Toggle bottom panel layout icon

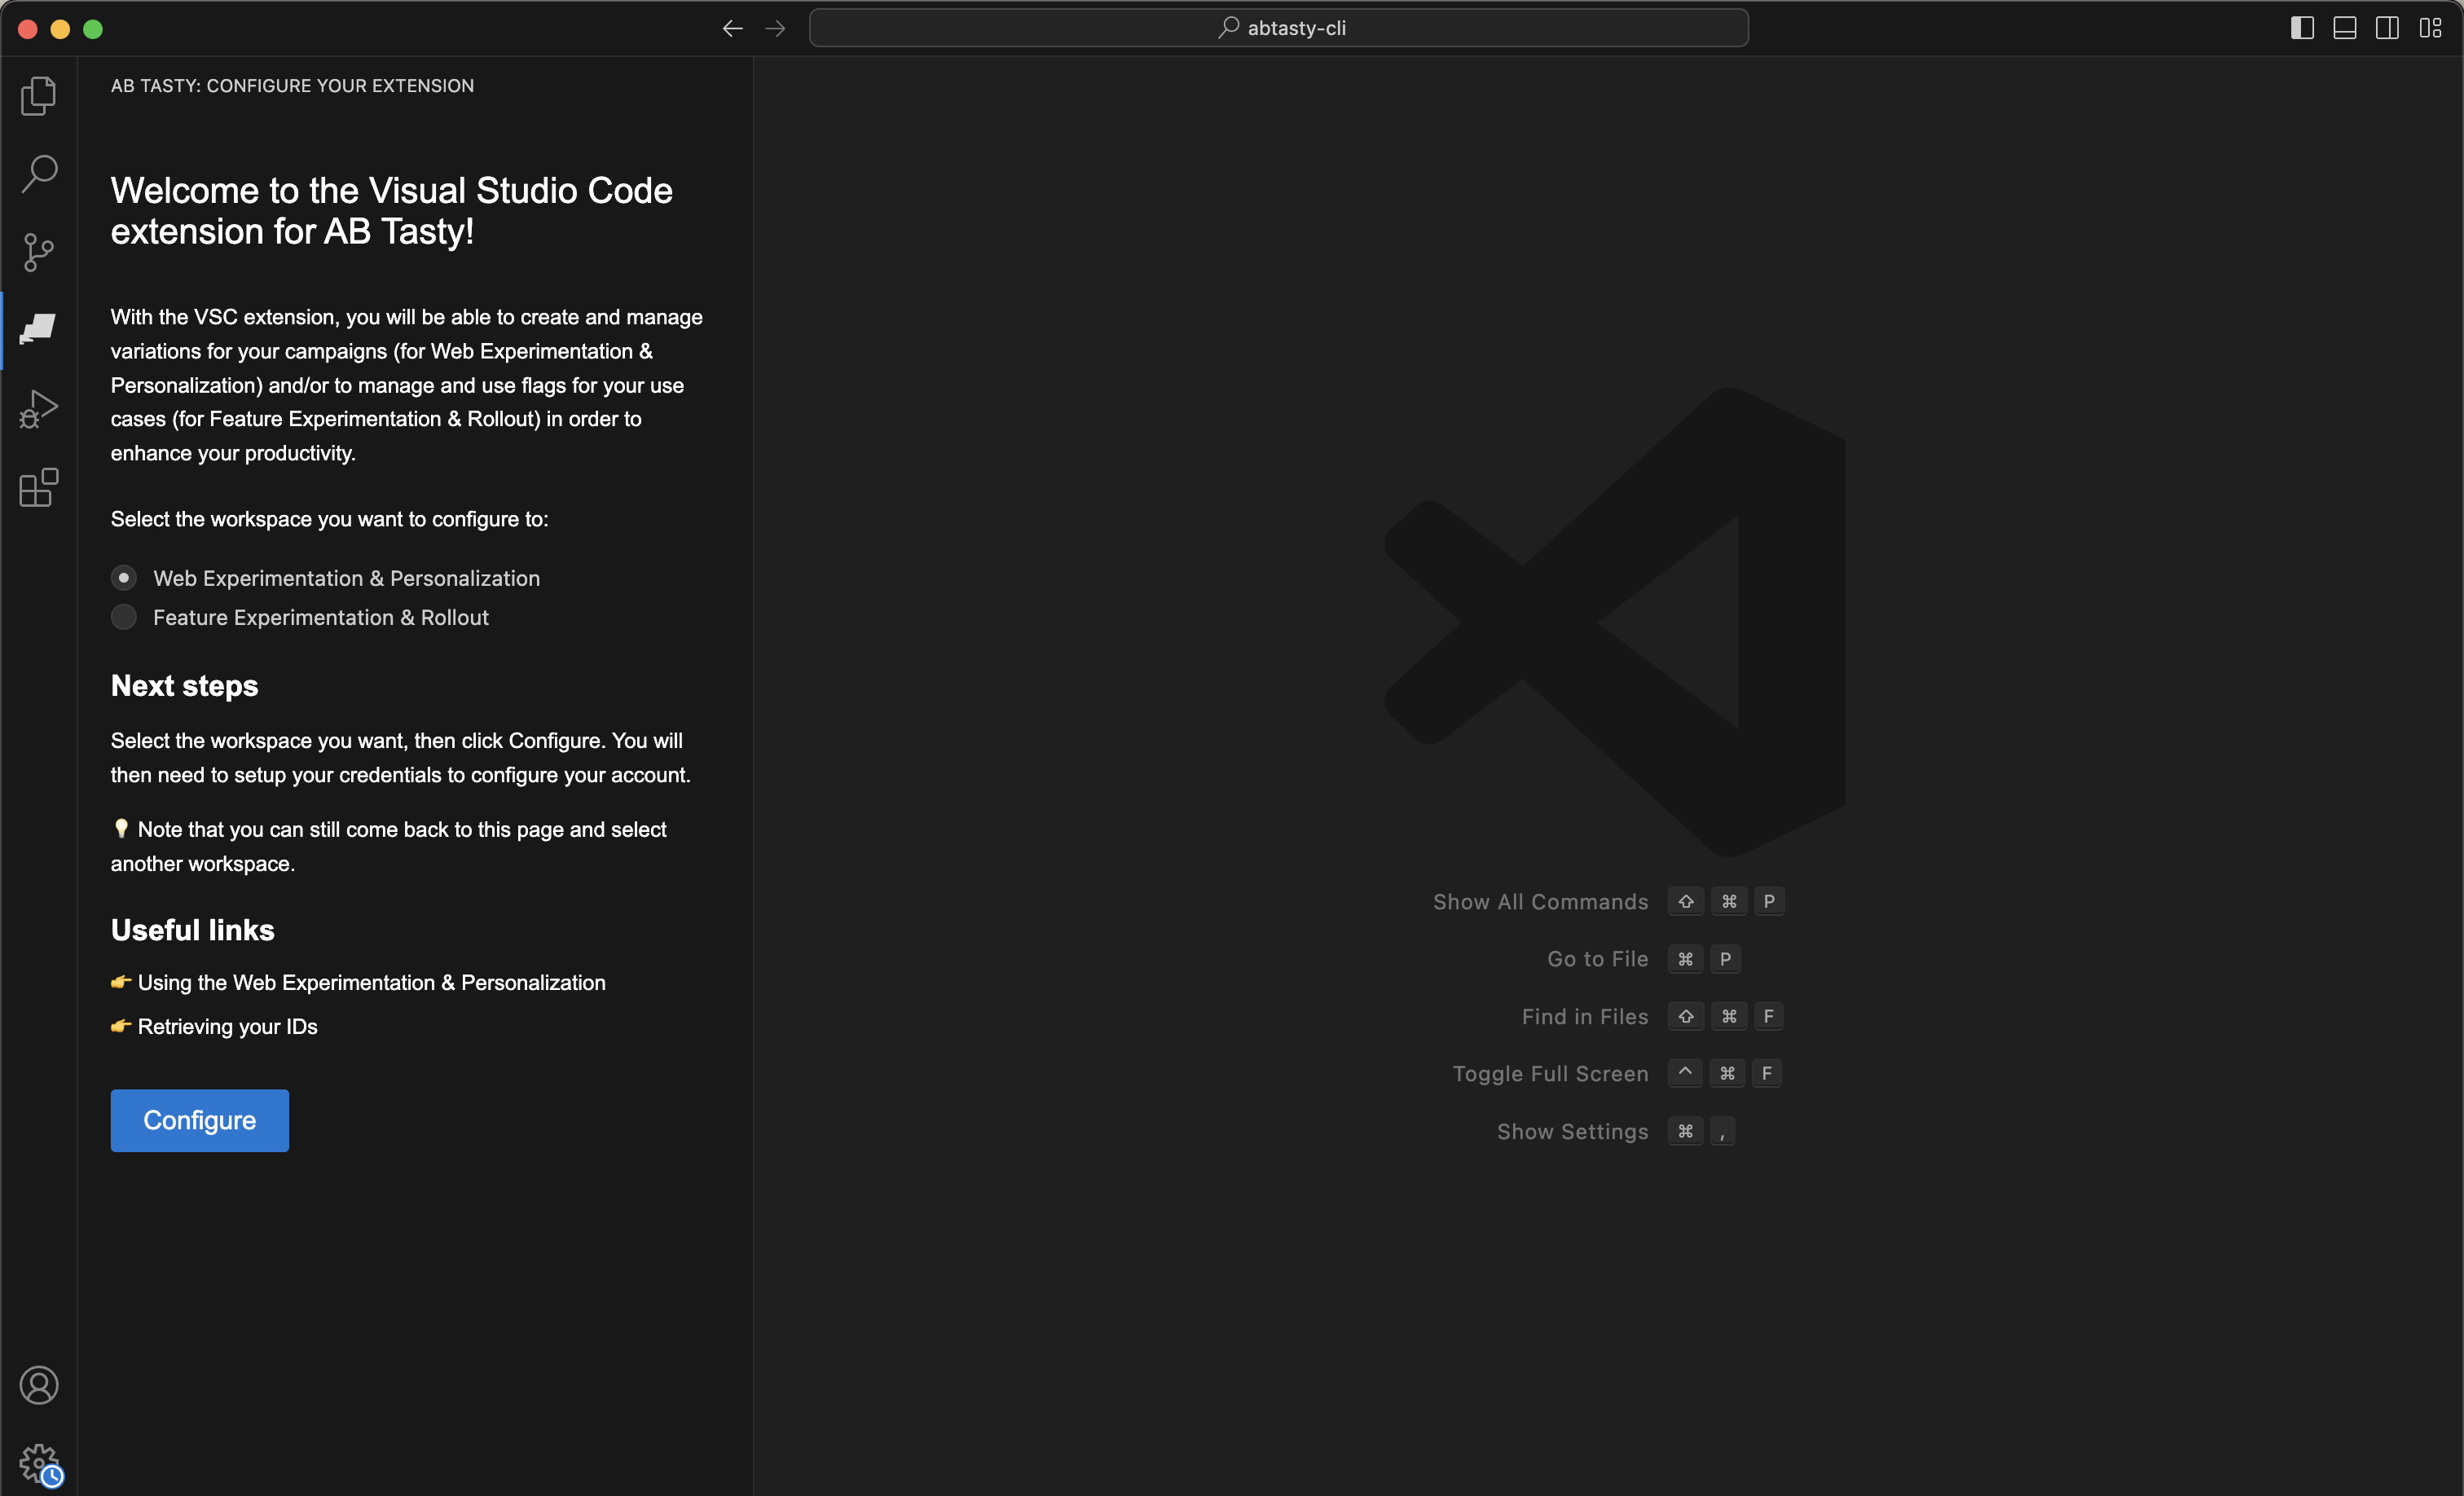pyautogui.click(x=2345, y=28)
